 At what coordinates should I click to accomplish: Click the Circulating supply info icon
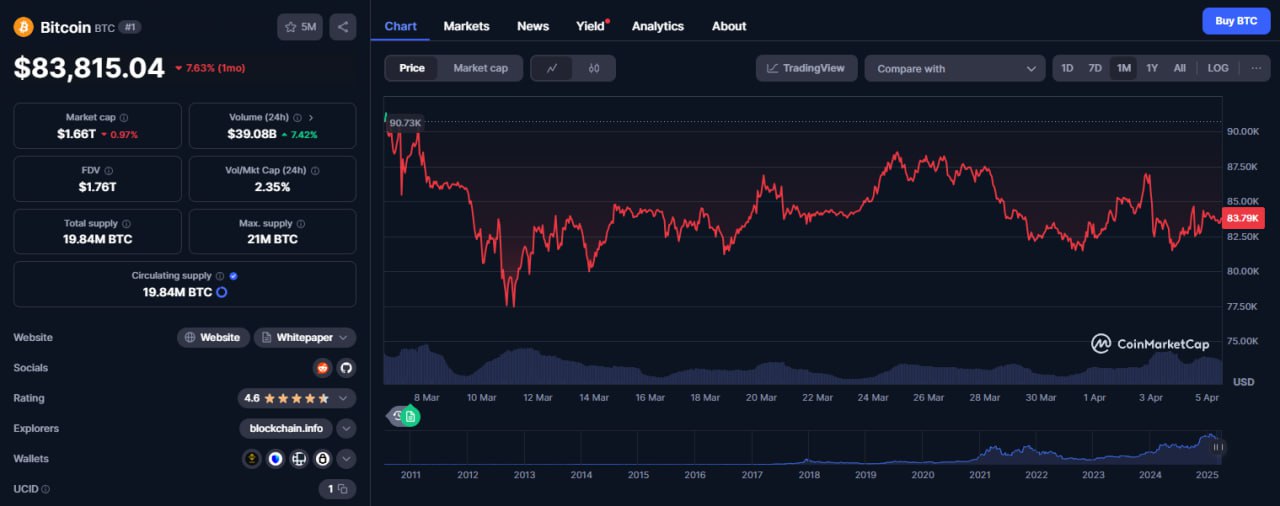(x=220, y=276)
